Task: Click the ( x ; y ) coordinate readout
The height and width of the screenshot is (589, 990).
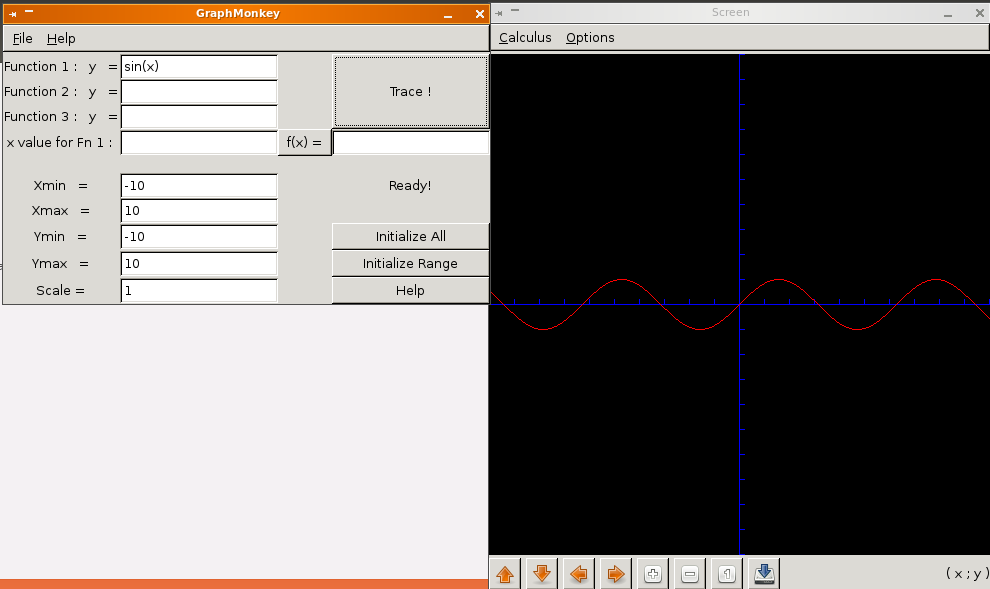Action: tap(967, 573)
